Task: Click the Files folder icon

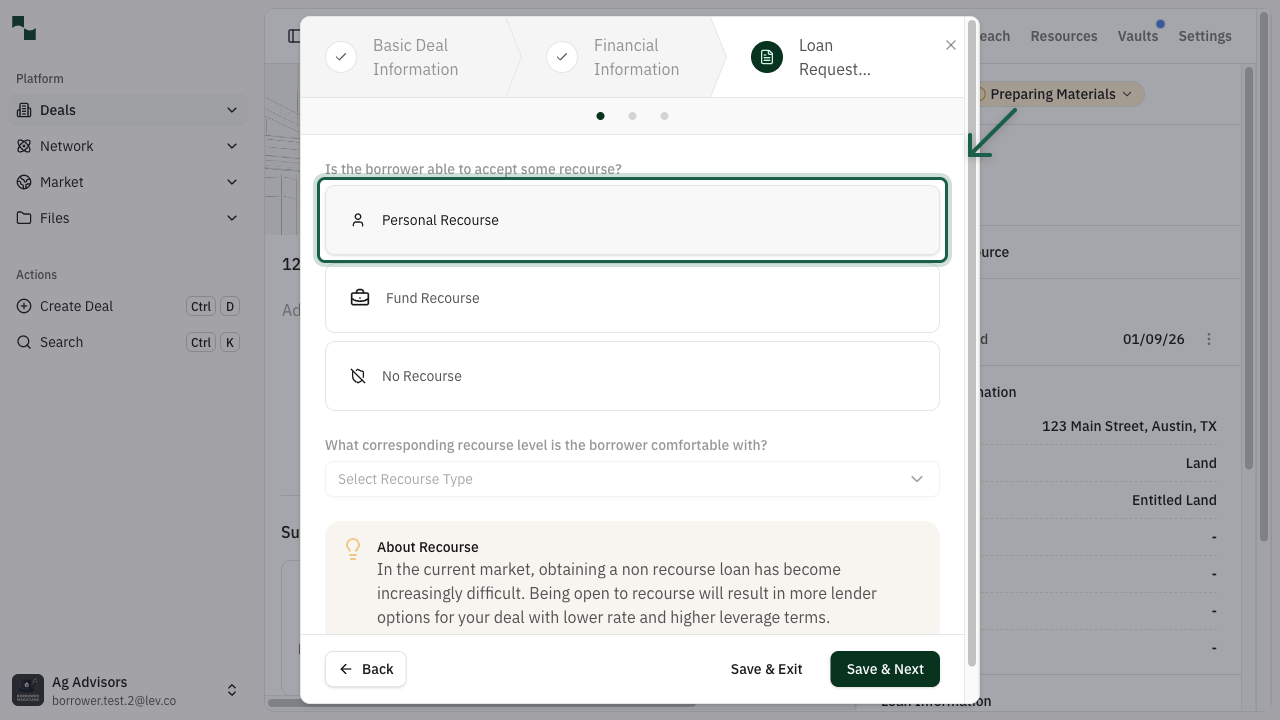Action: [x=22, y=217]
